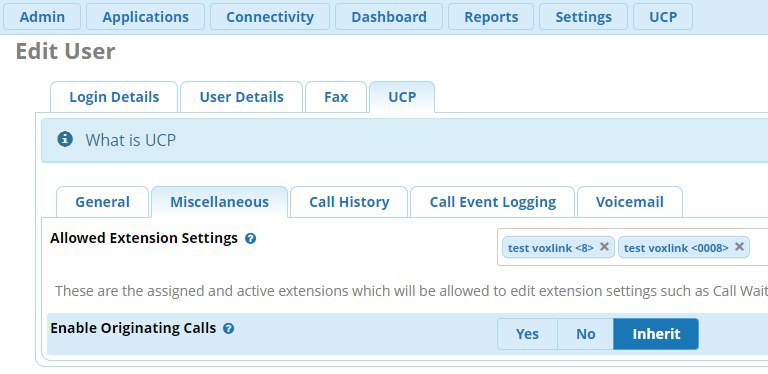This screenshot has width=768, height=374.
Task: Go to the General sub-tab
Action: coord(102,202)
